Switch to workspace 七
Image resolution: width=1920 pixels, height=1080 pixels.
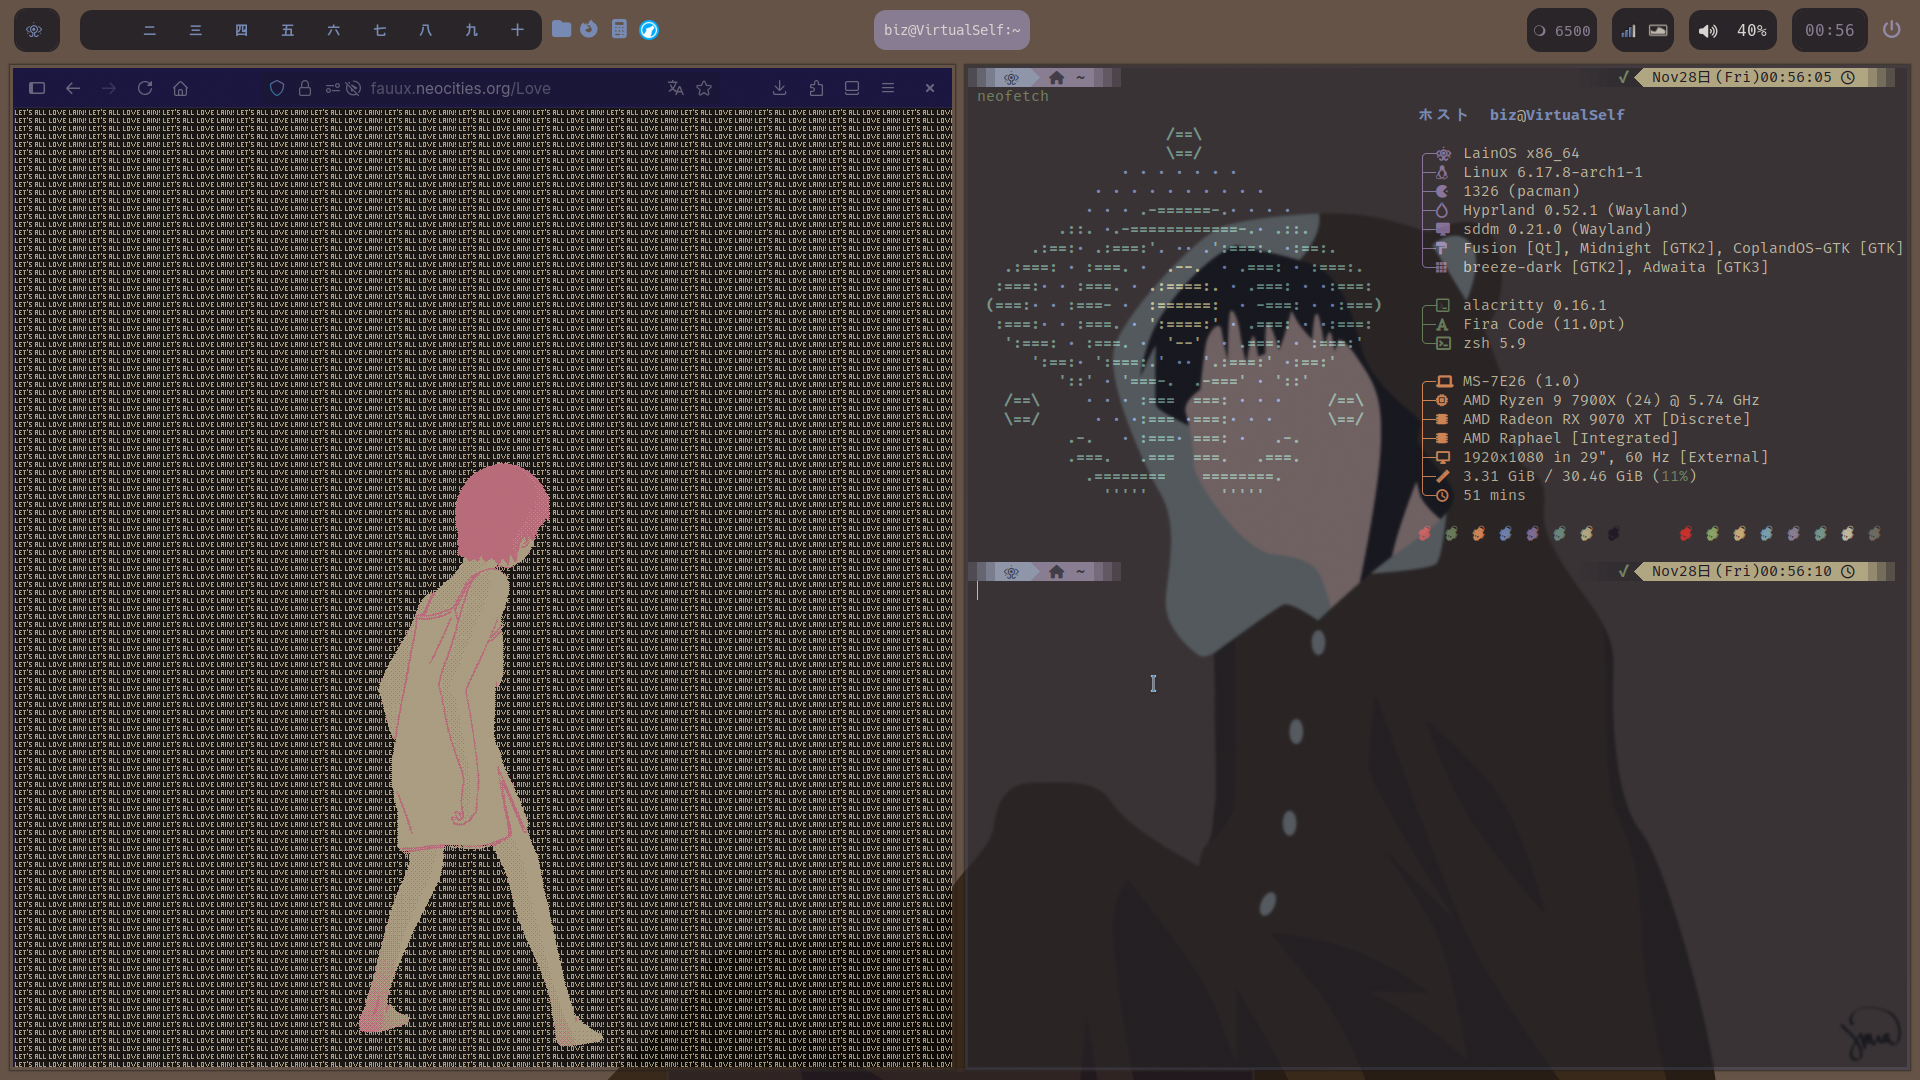coord(379,30)
